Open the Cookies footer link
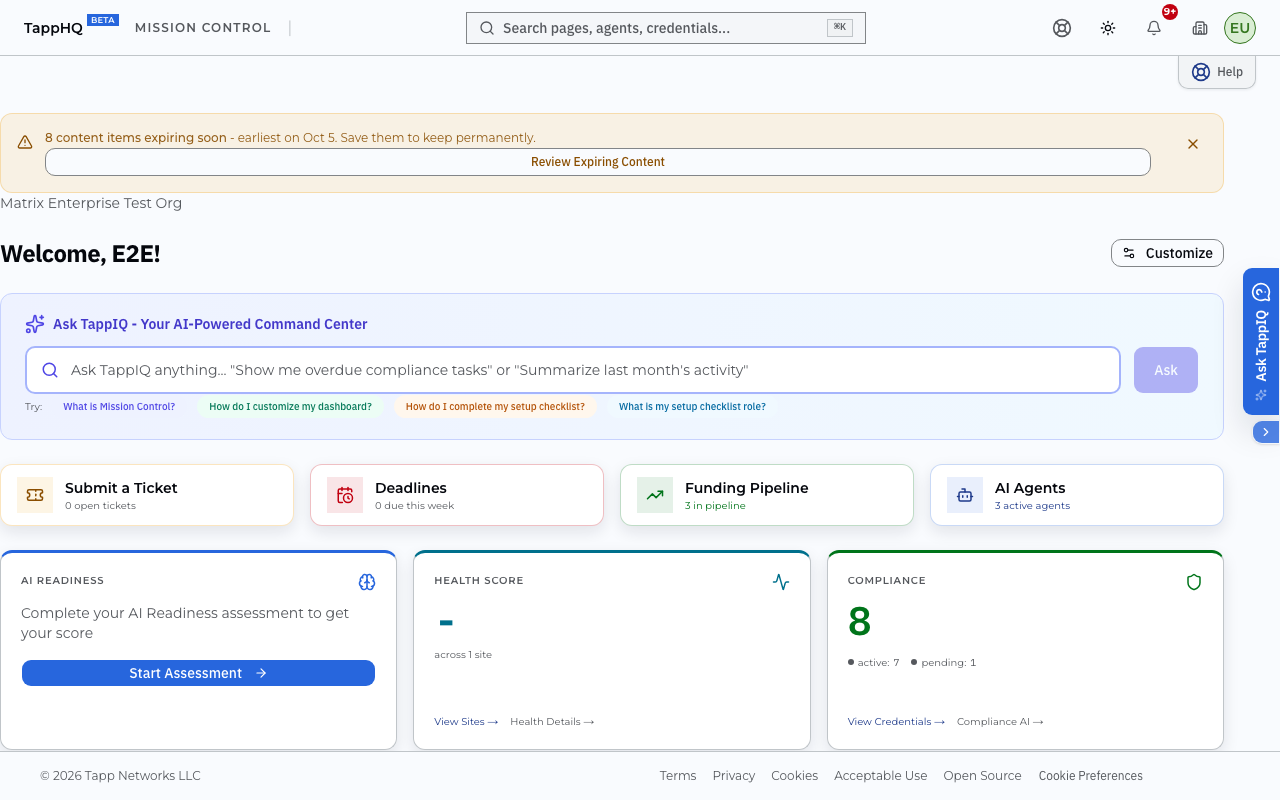 (x=795, y=776)
